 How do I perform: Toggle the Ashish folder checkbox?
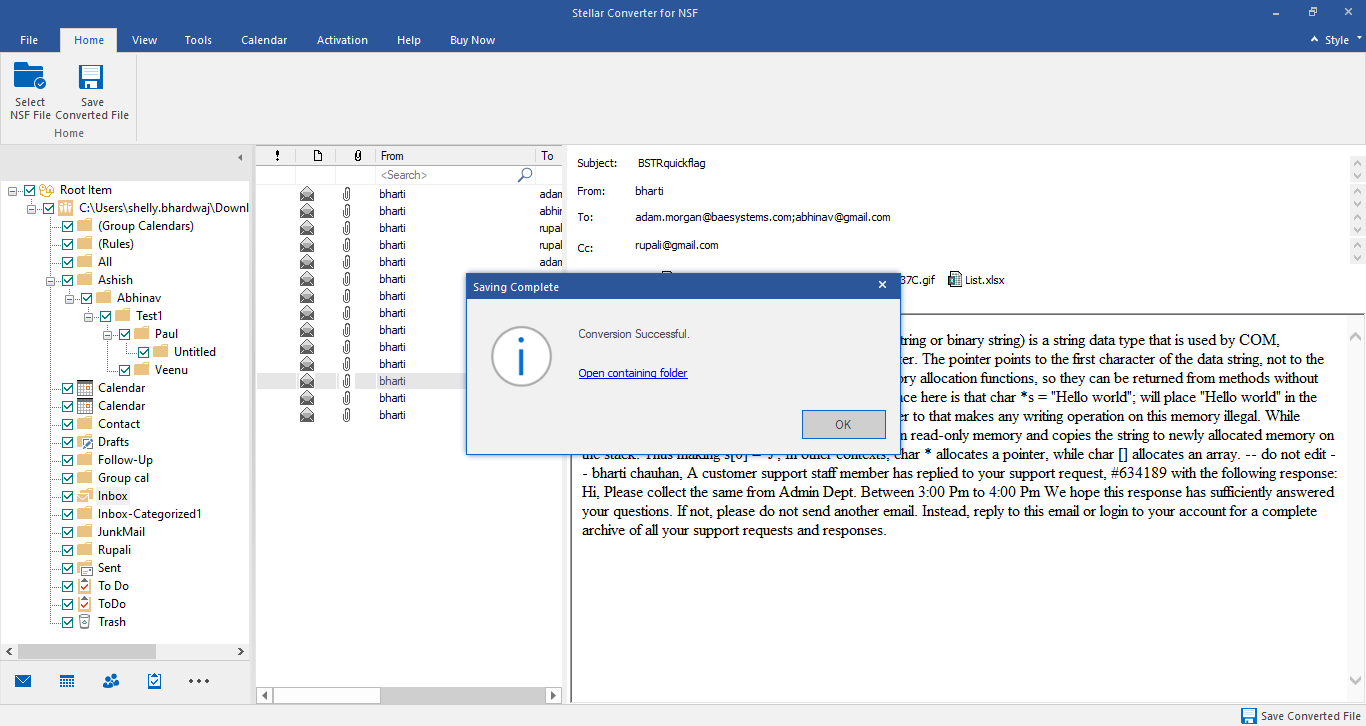click(x=68, y=280)
